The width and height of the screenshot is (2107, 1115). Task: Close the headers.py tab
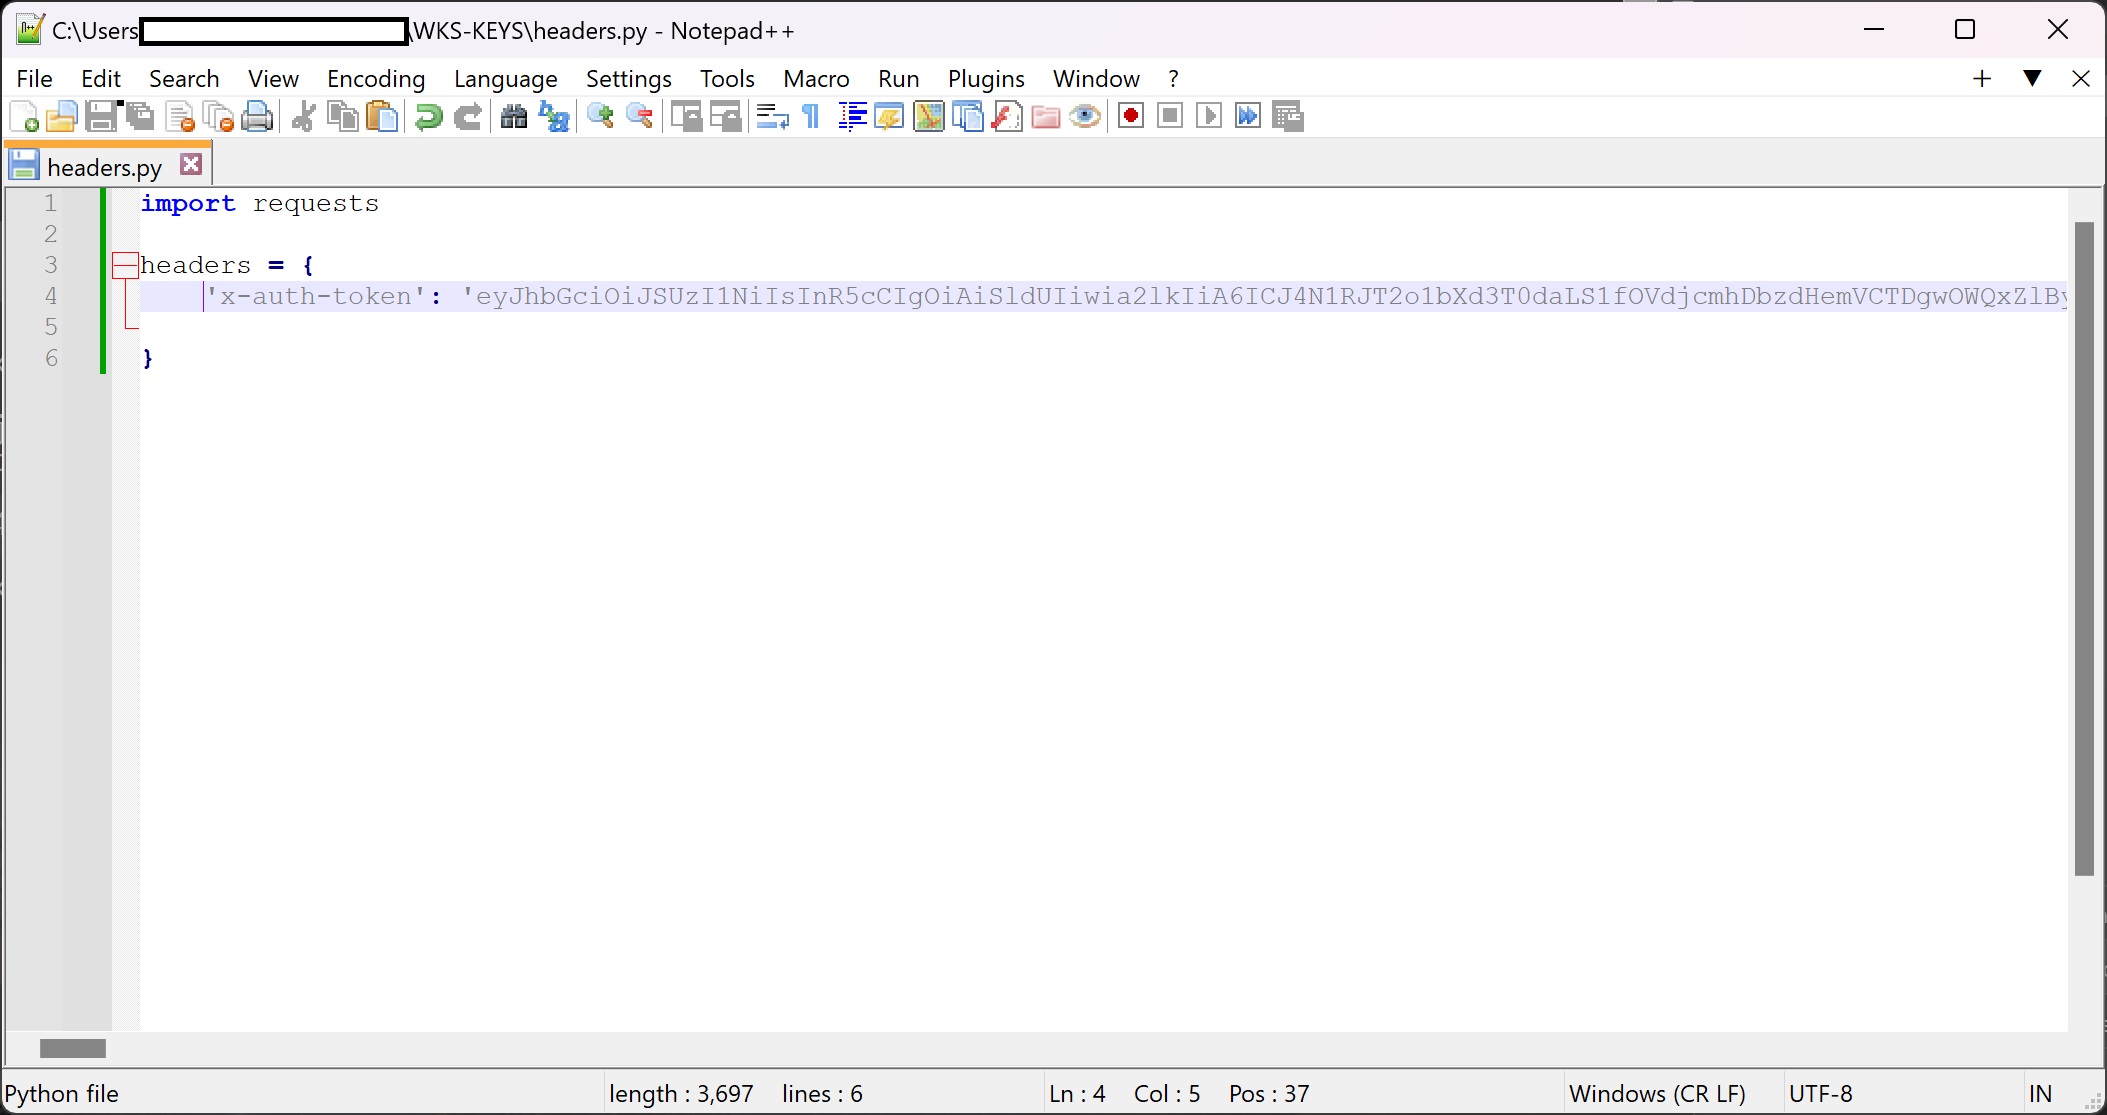[x=191, y=165]
